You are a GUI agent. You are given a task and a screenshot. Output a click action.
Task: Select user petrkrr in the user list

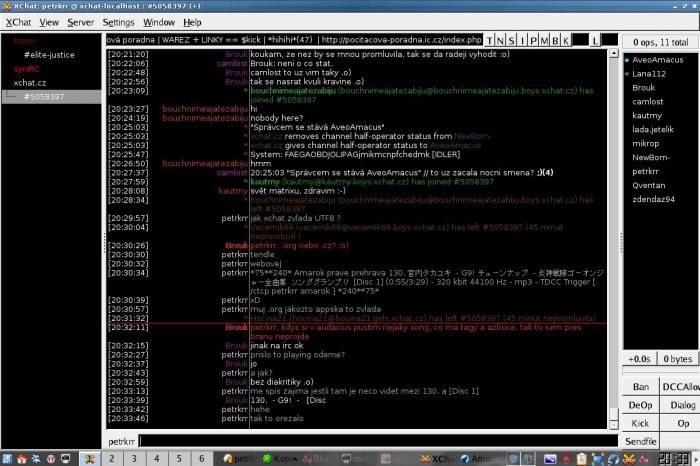[x=646, y=171]
